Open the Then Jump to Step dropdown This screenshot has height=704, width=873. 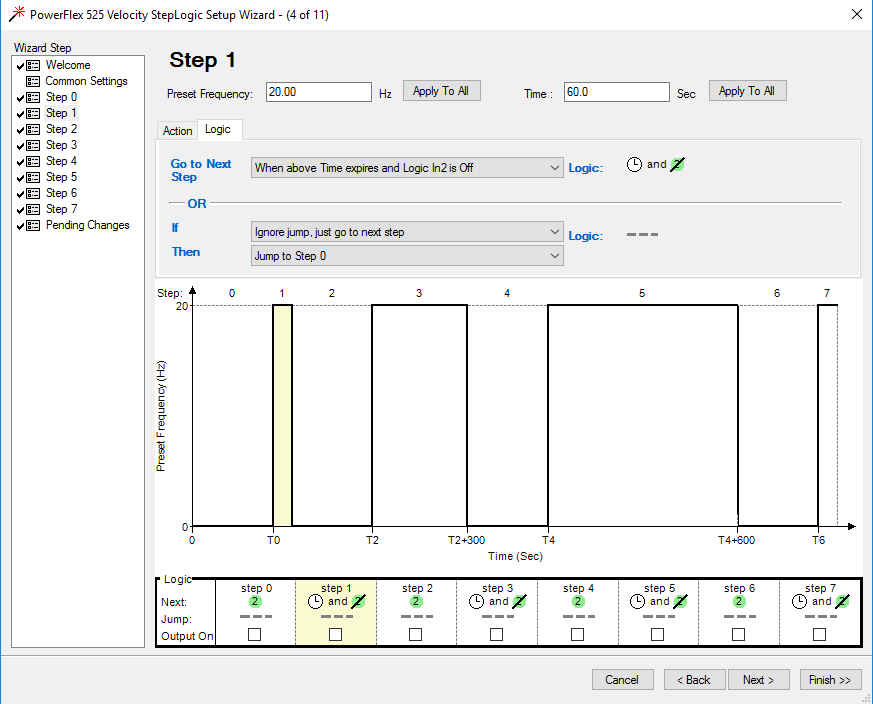pyautogui.click(x=407, y=256)
